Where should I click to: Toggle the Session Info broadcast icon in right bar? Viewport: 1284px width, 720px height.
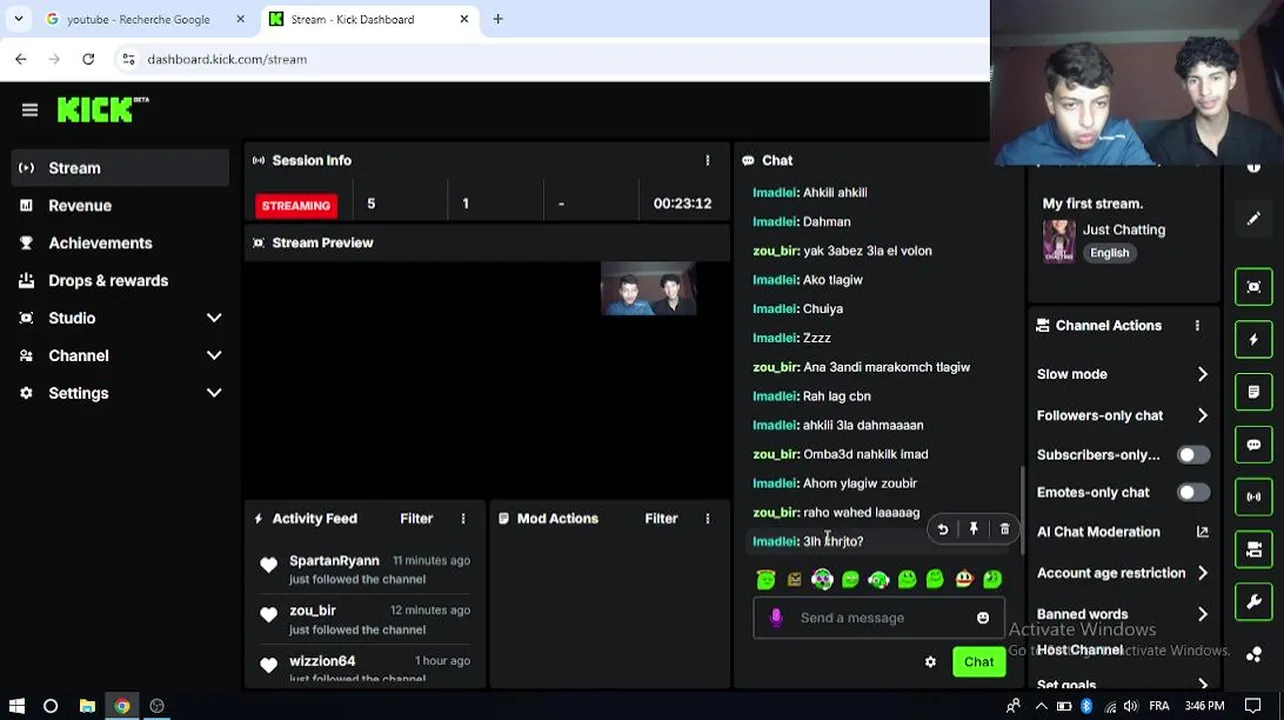click(x=1254, y=497)
